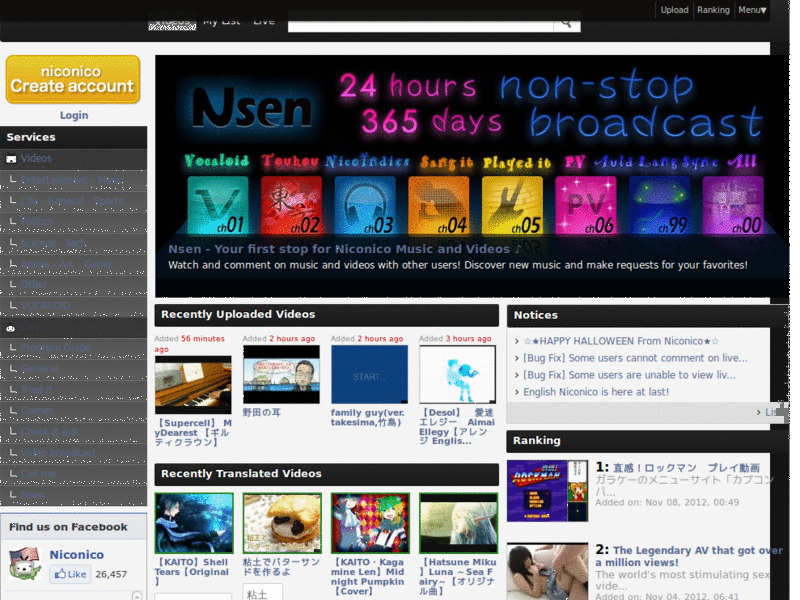
Task: Like Niconico on Facebook
Action: click(70, 574)
